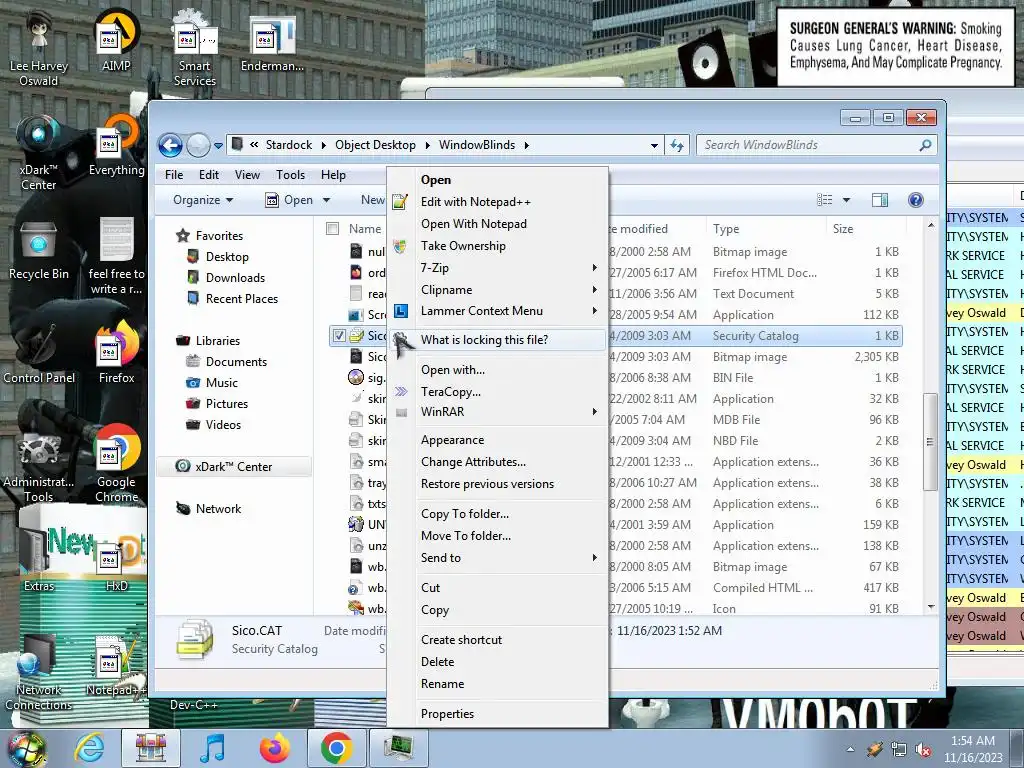Select Properties in the context menu
Image resolution: width=1024 pixels, height=768 pixels.
pos(498,714)
